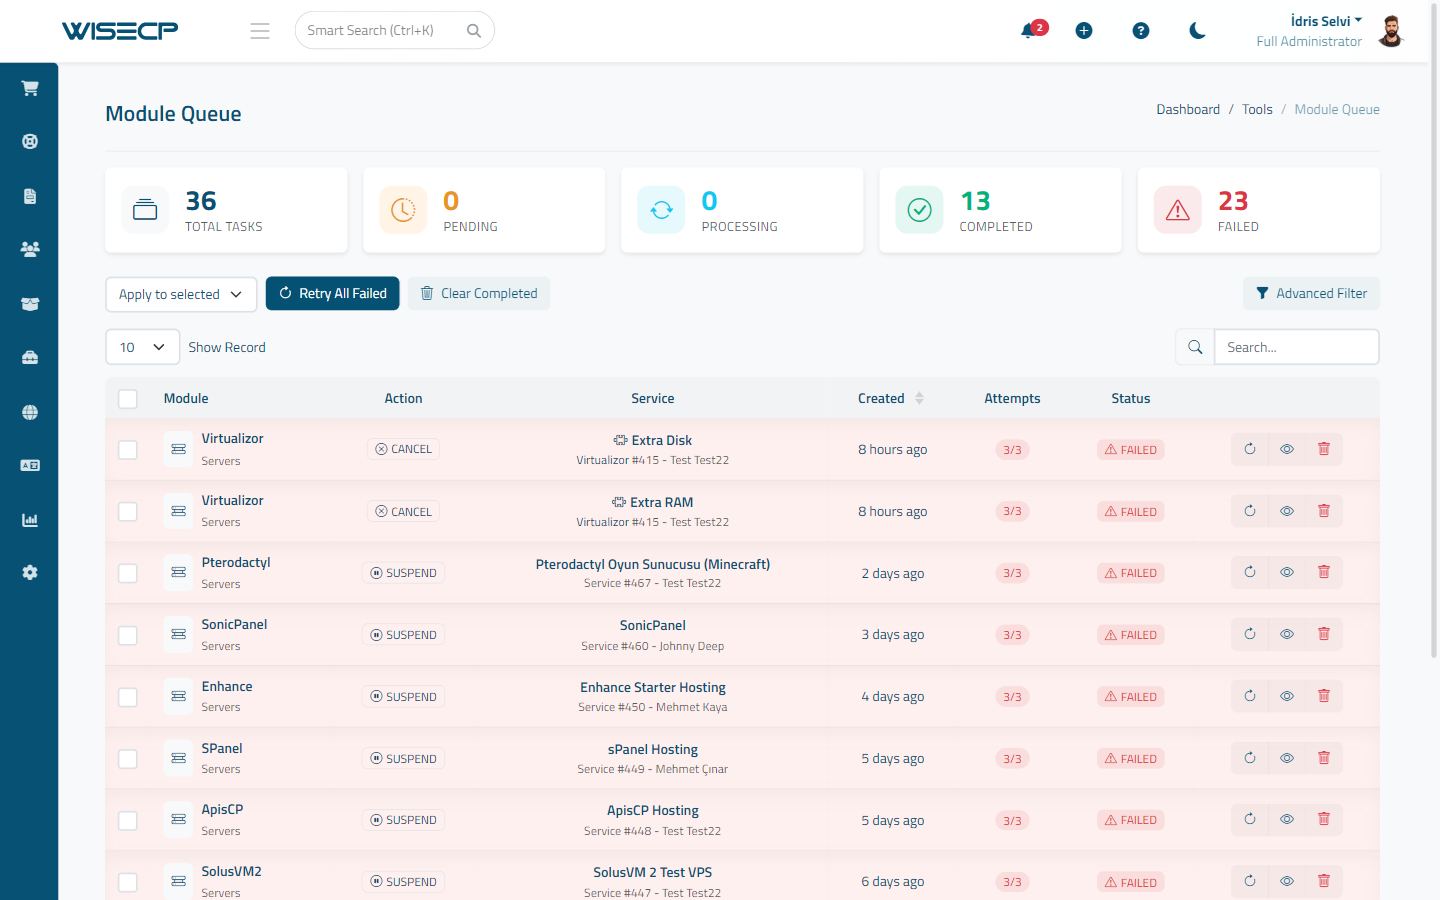Sort the table by Created column
The width and height of the screenshot is (1440, 900).
pos(890,398)
